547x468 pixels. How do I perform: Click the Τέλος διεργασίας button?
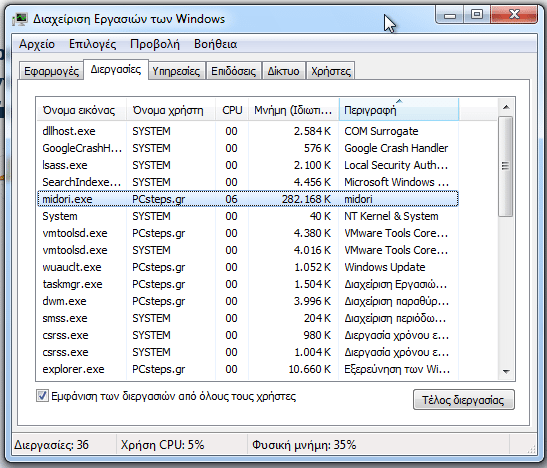(x=464, y=400)
